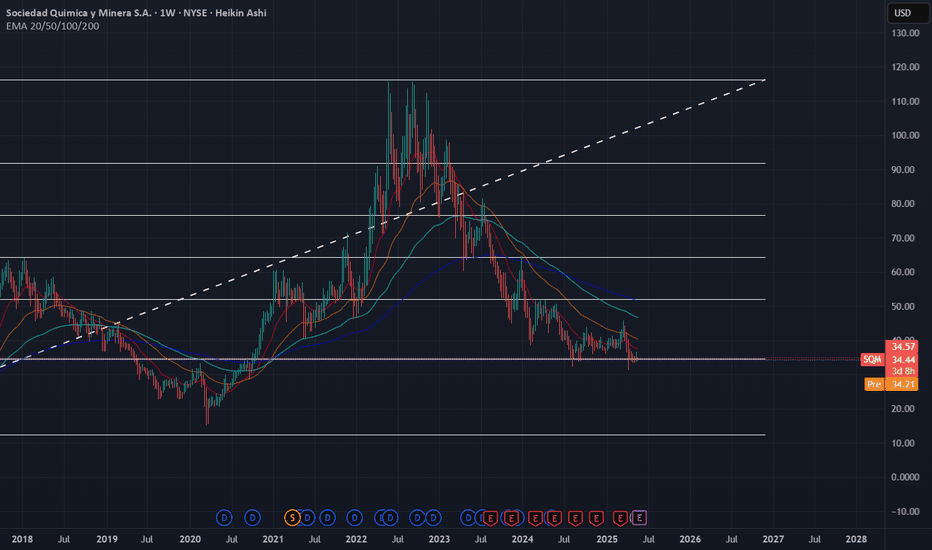Click the 34.57 price tag on the axis

pyautogui.click(x=902, y=347)
